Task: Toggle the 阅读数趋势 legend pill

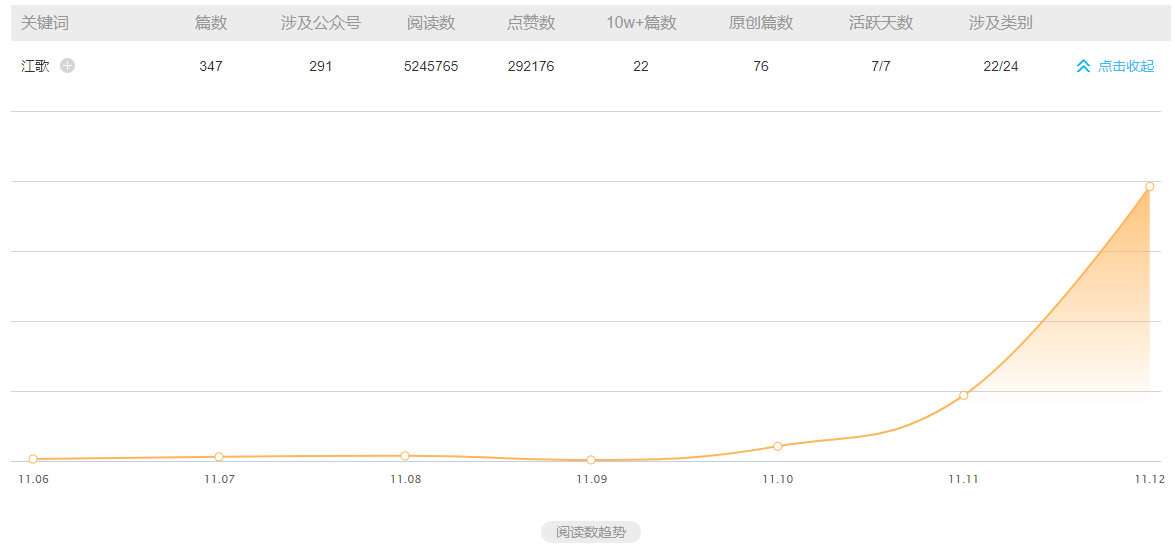Action: click(x=591, y=532)
